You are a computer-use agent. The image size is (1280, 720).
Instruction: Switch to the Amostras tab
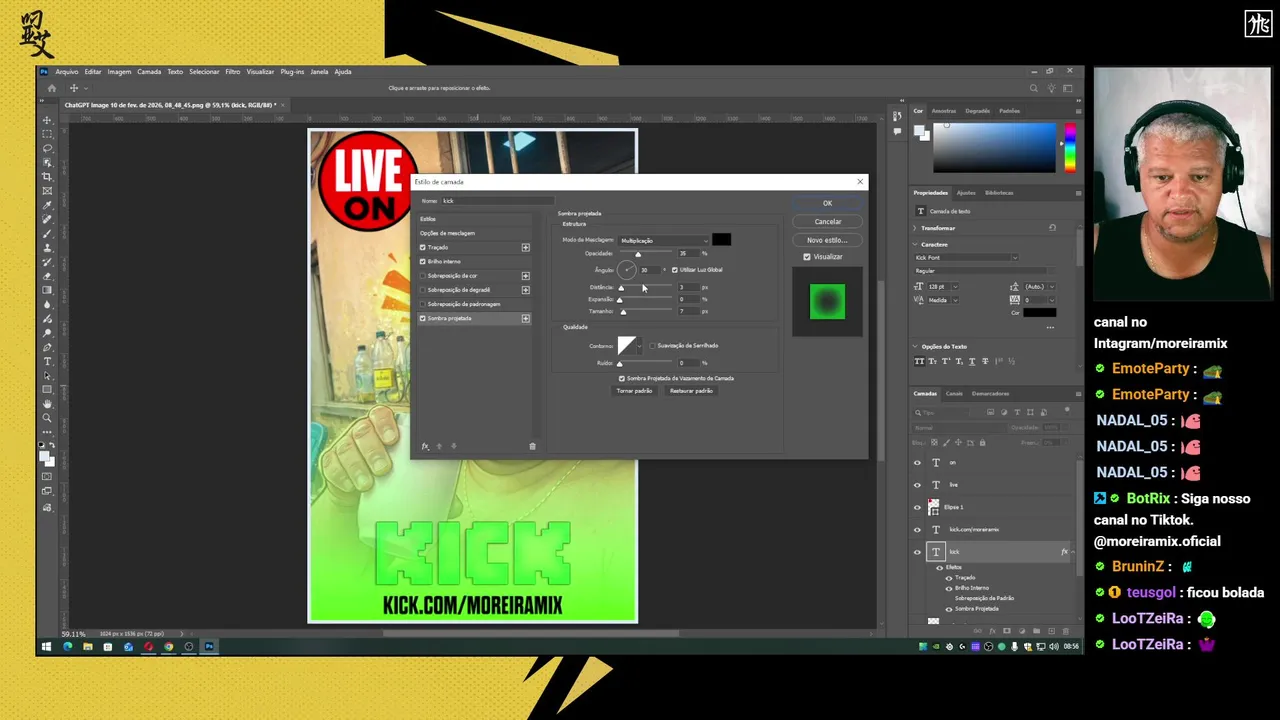tap(943, 111)
